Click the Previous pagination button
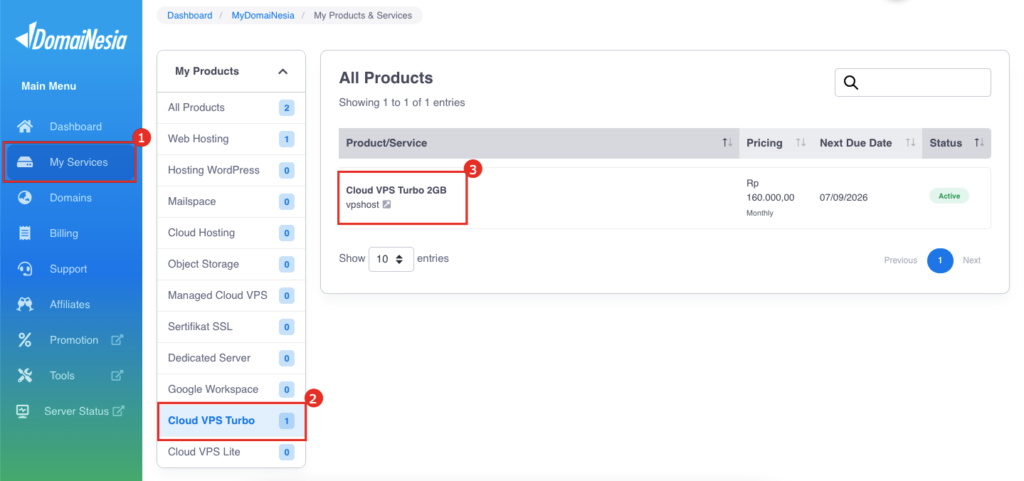 point(901,260)
